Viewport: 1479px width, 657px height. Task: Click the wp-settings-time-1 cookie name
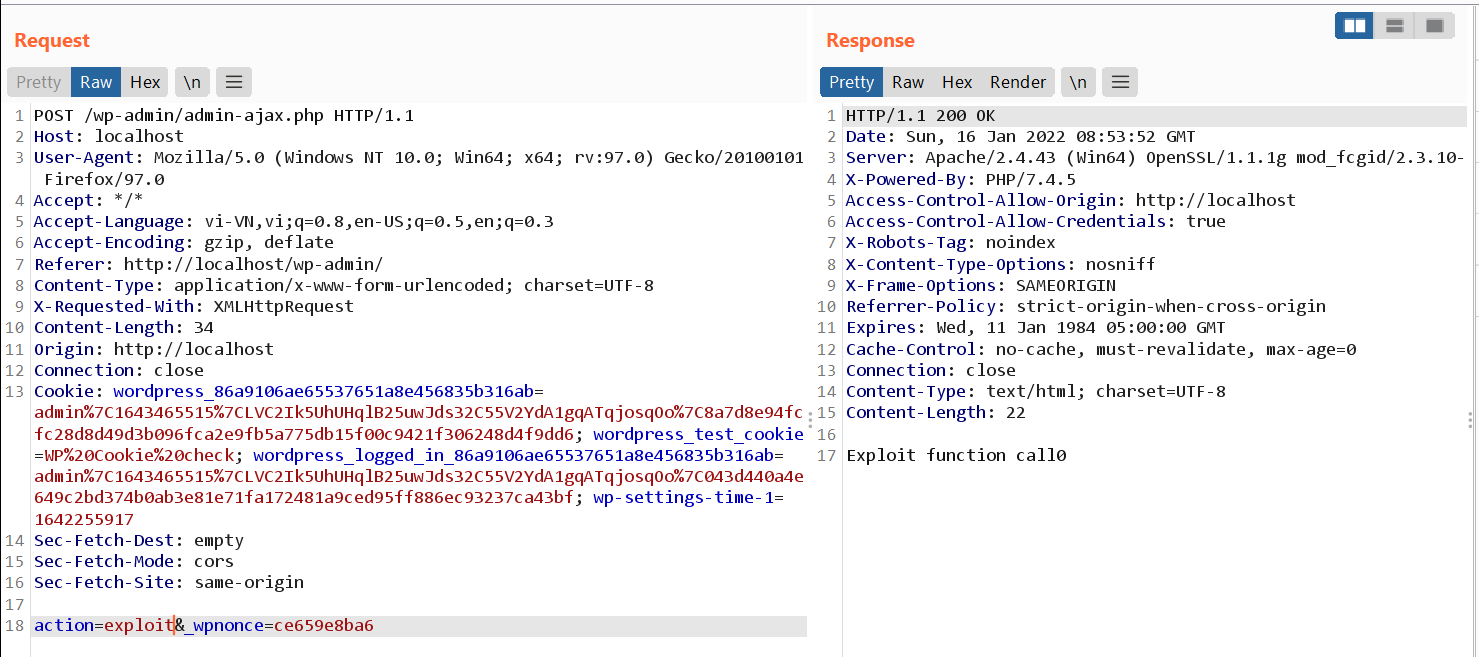[x=684, y=497]
